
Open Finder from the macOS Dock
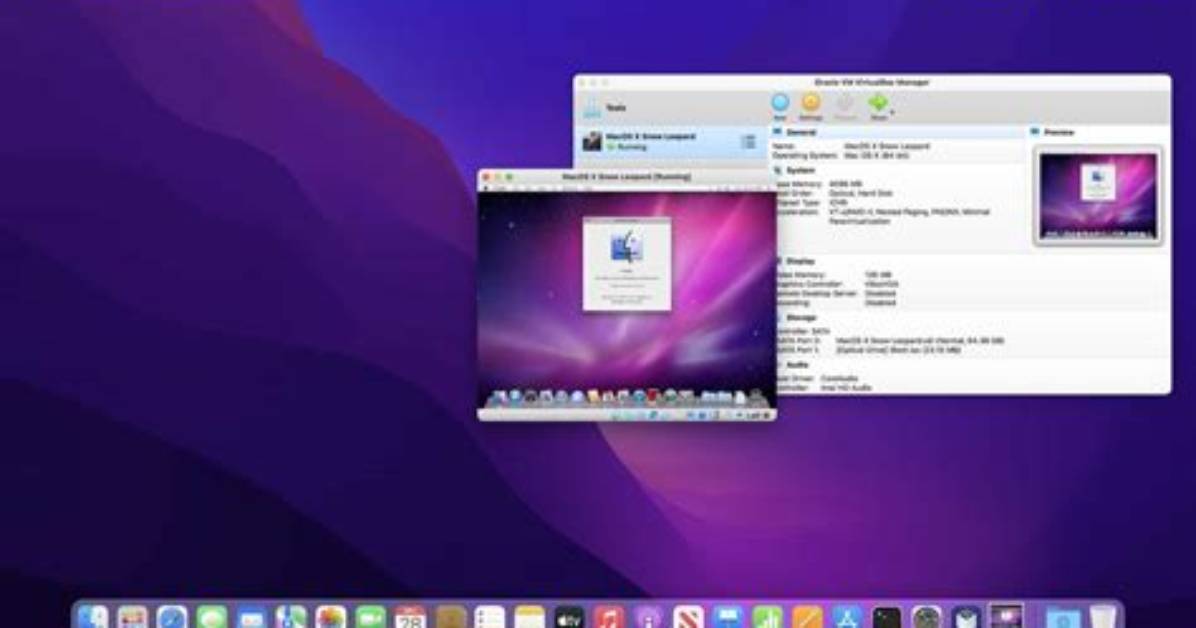coord(92,617)
